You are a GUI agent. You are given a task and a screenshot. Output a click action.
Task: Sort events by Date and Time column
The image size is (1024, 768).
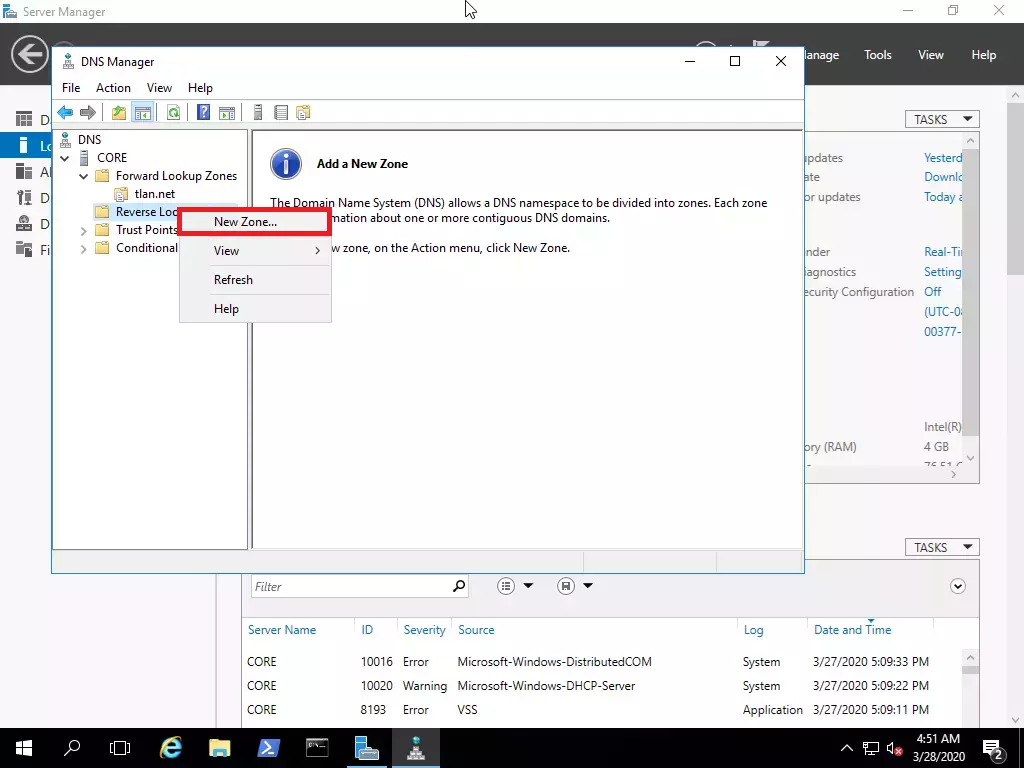[852, 630]
